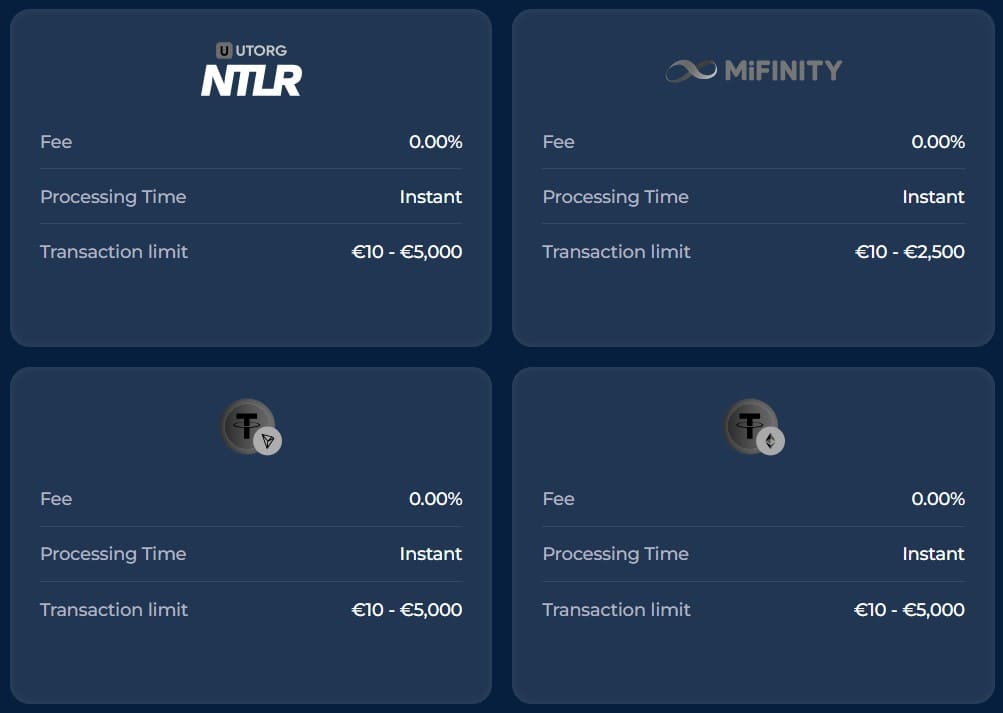Image resolution: width=1003 pixels, height=713 pixels.
Task: Click the small U square Utorg icon
Action: [x=224, y=51]
